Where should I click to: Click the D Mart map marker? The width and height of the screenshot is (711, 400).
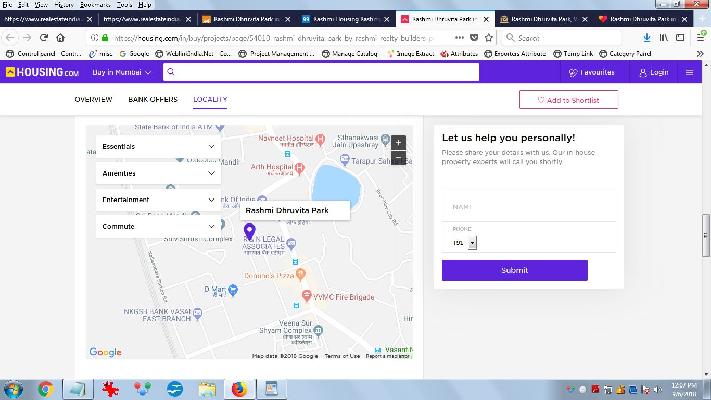click(x=233, y=289)
